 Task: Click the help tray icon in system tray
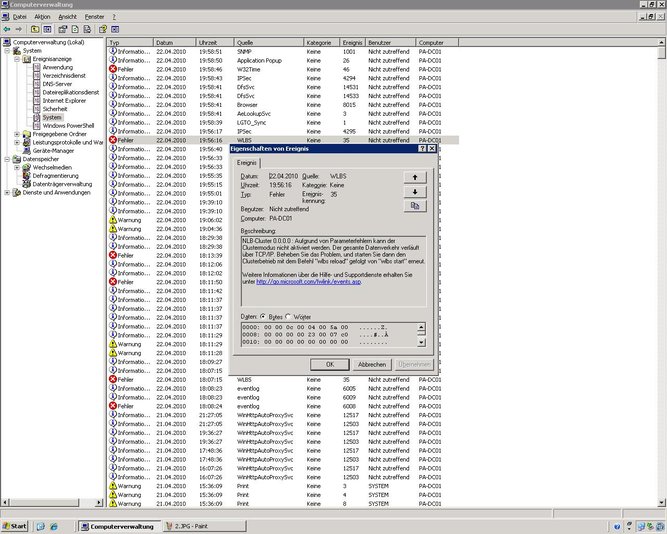pos(617,527)
